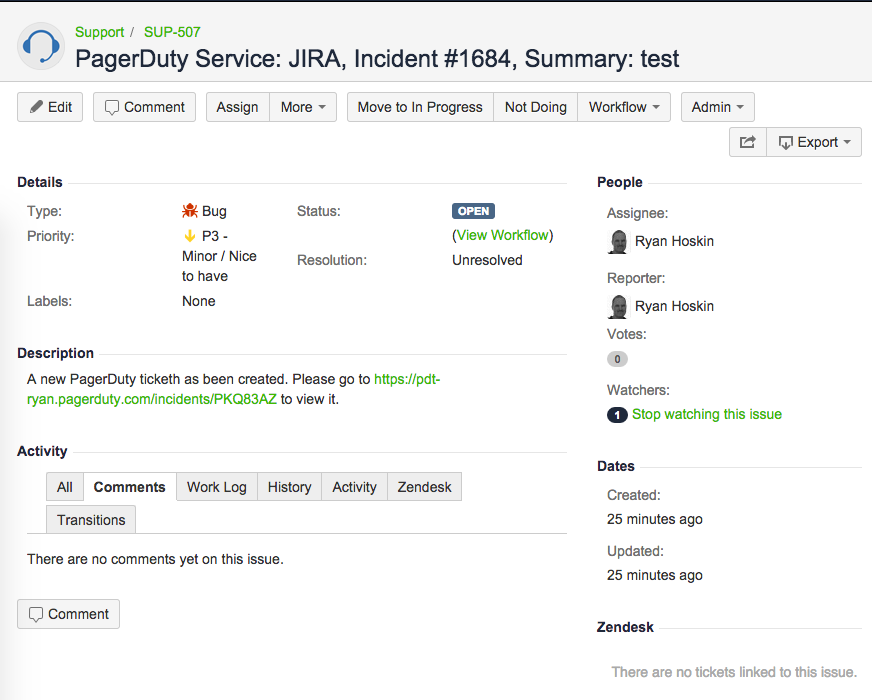The width and height of the screenshot is (872, 700).
Task: Open the Workflow dropdown menu
Action: (x=624, y=107)
